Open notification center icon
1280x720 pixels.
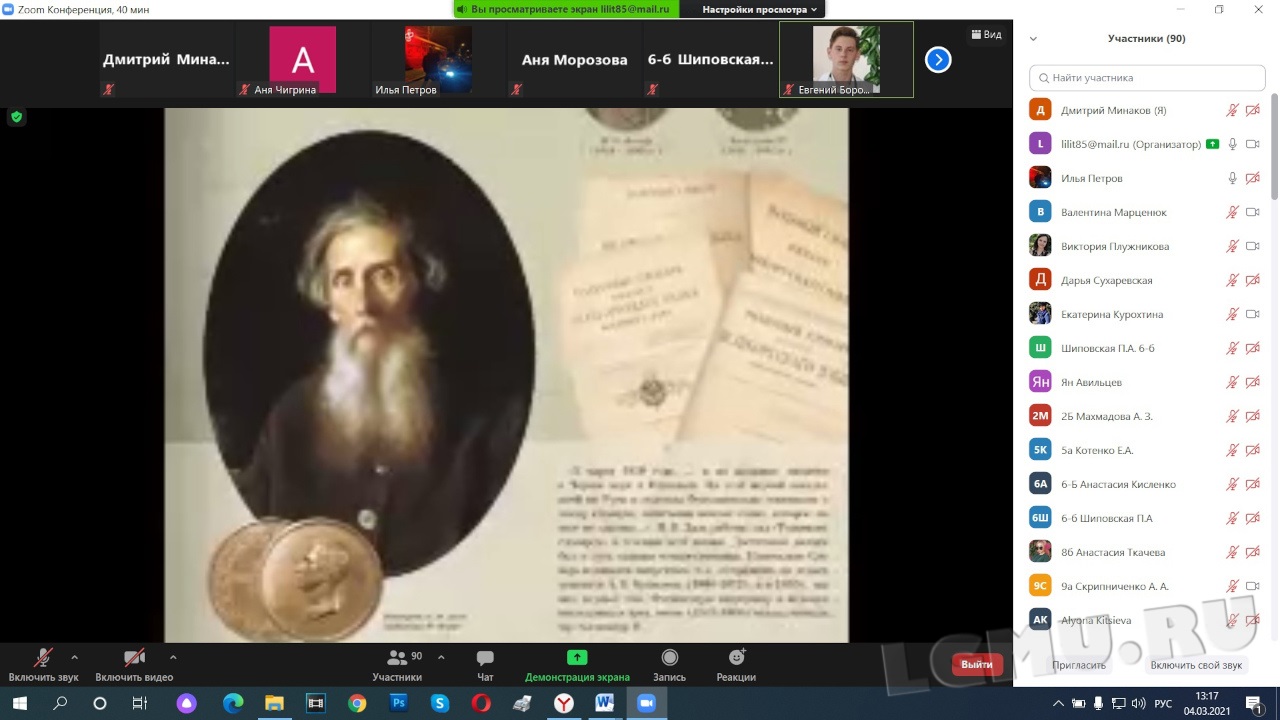point(1258,703)
